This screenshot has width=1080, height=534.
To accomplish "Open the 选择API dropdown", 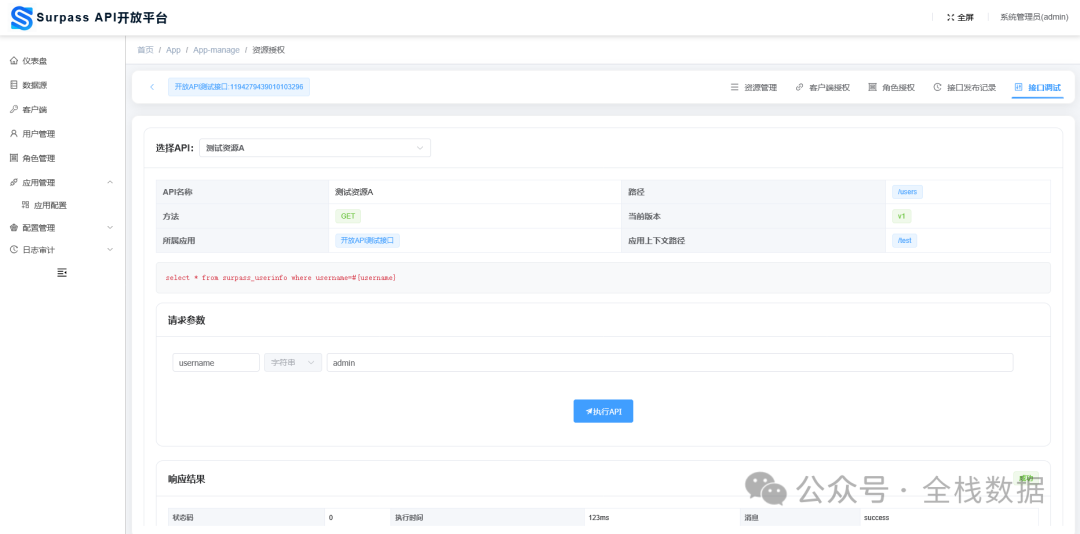I will click(x=314, y=148).
